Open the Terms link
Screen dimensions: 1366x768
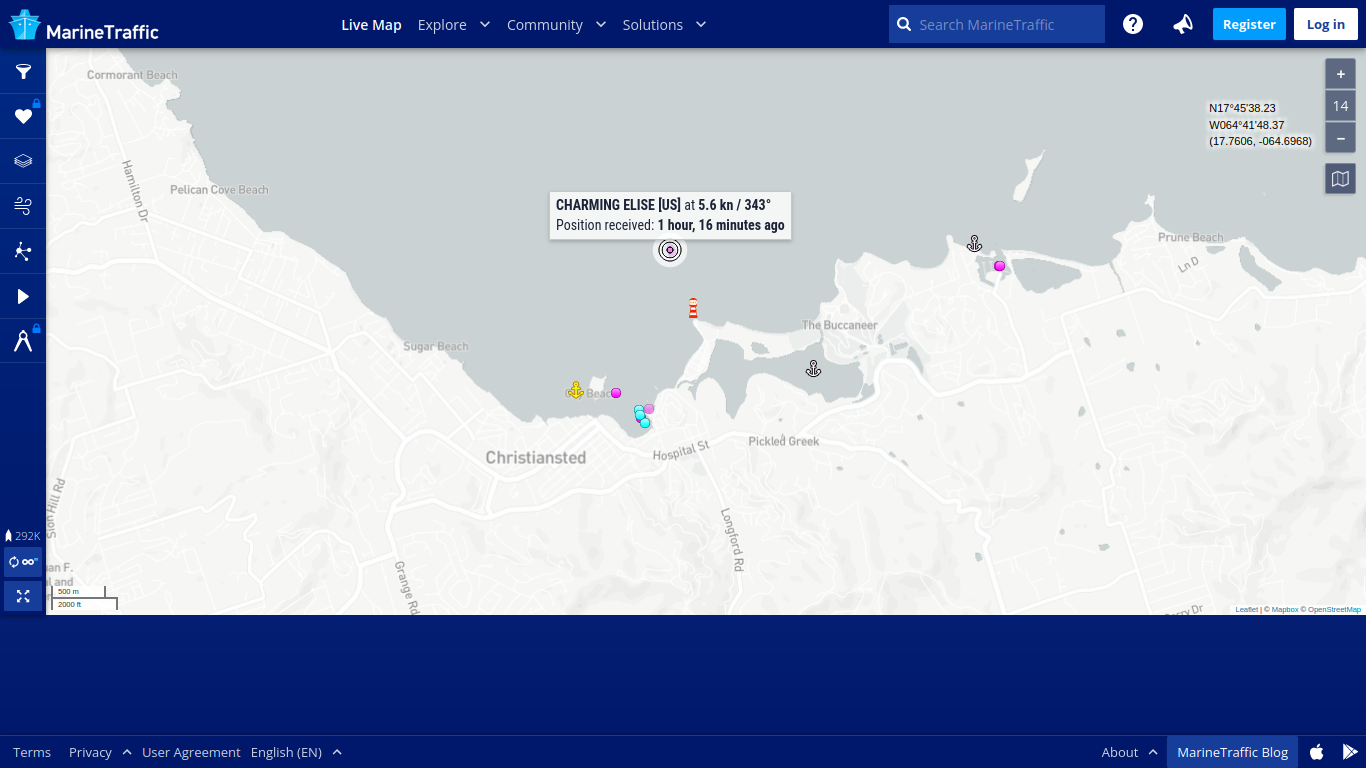(x=32, y=752)
